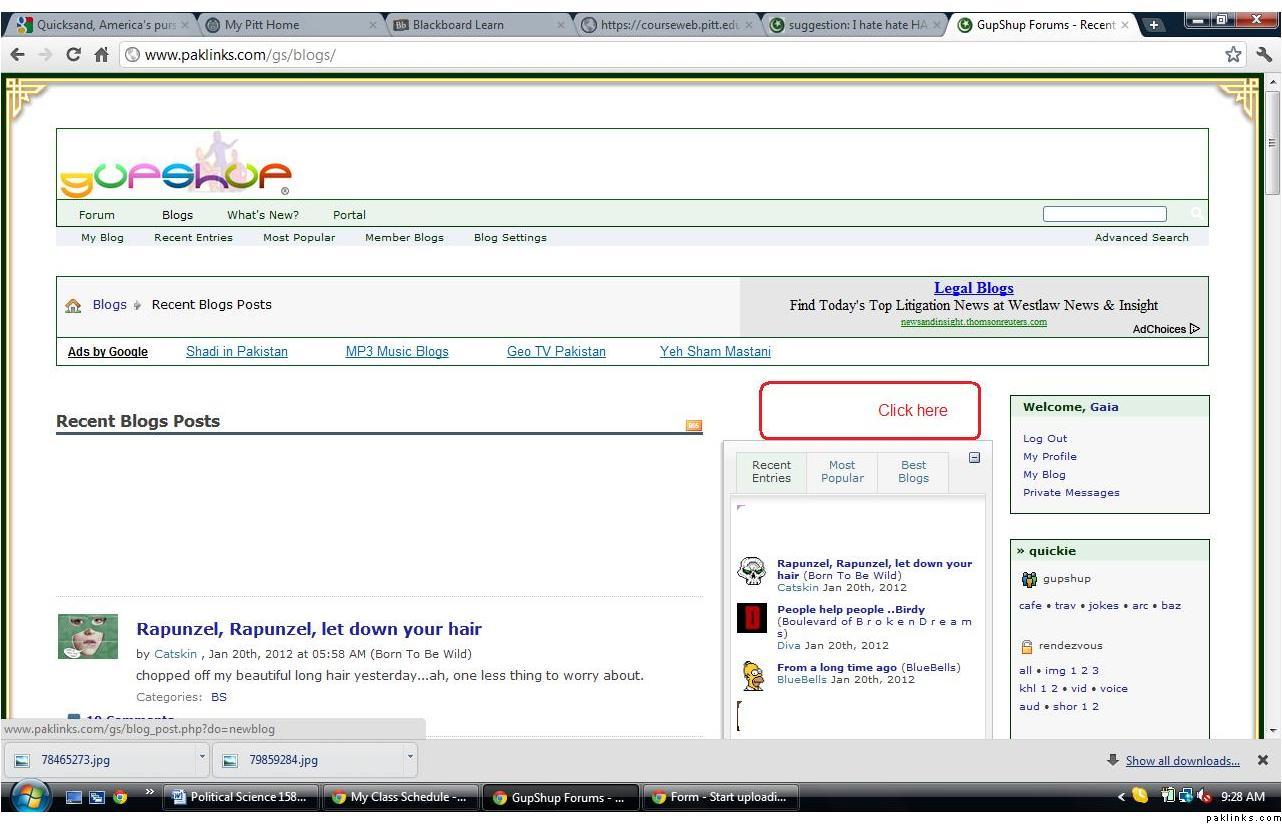Open Chrome's wrench settings menu
1282x824 pixels.
point(1264,55)
